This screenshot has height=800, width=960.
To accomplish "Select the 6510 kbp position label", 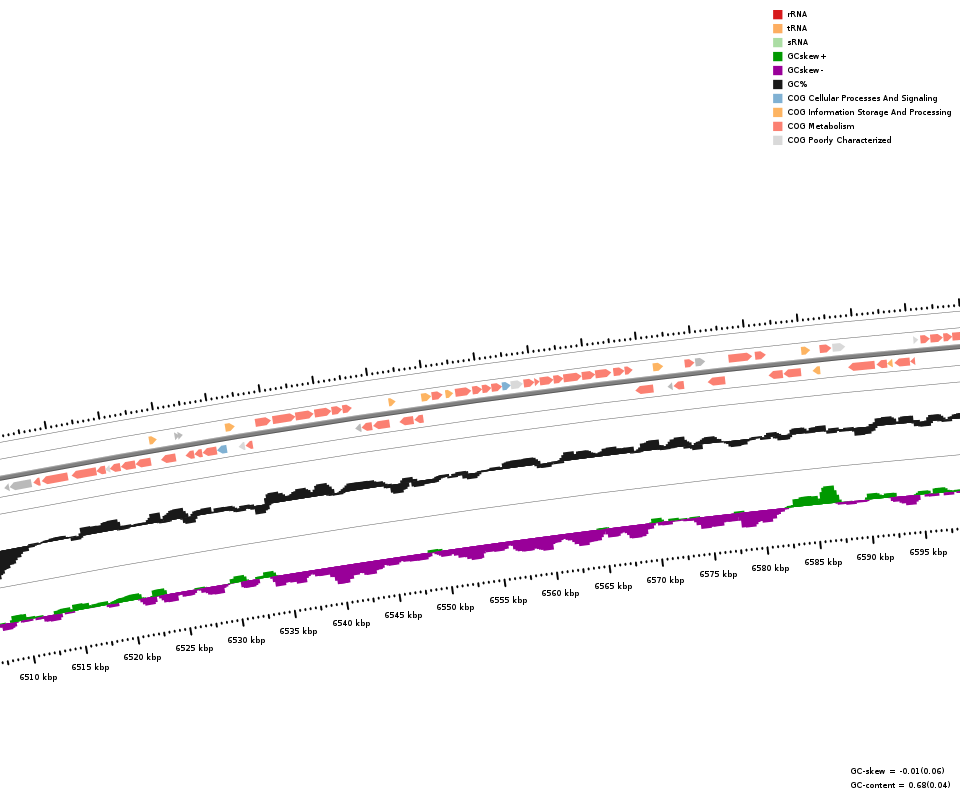I will (38, 677).
